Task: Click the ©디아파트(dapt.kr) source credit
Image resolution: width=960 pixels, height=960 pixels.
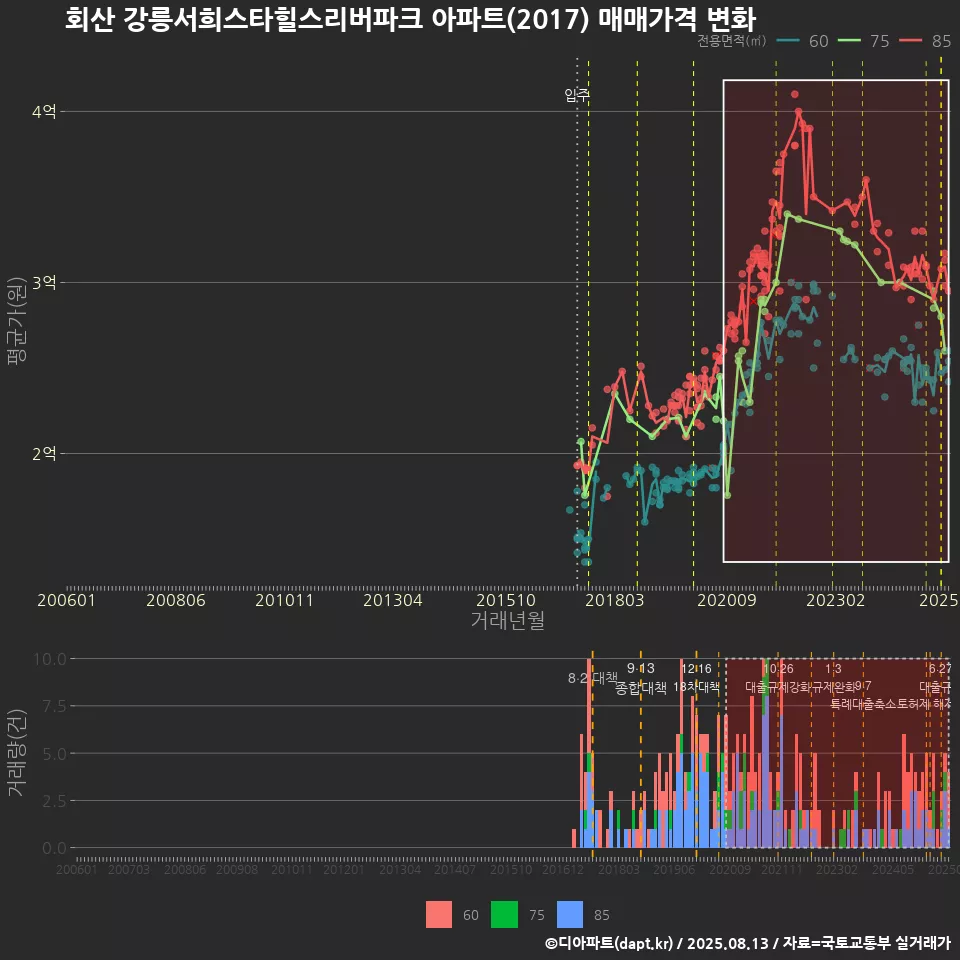Action: click(609, 943)
